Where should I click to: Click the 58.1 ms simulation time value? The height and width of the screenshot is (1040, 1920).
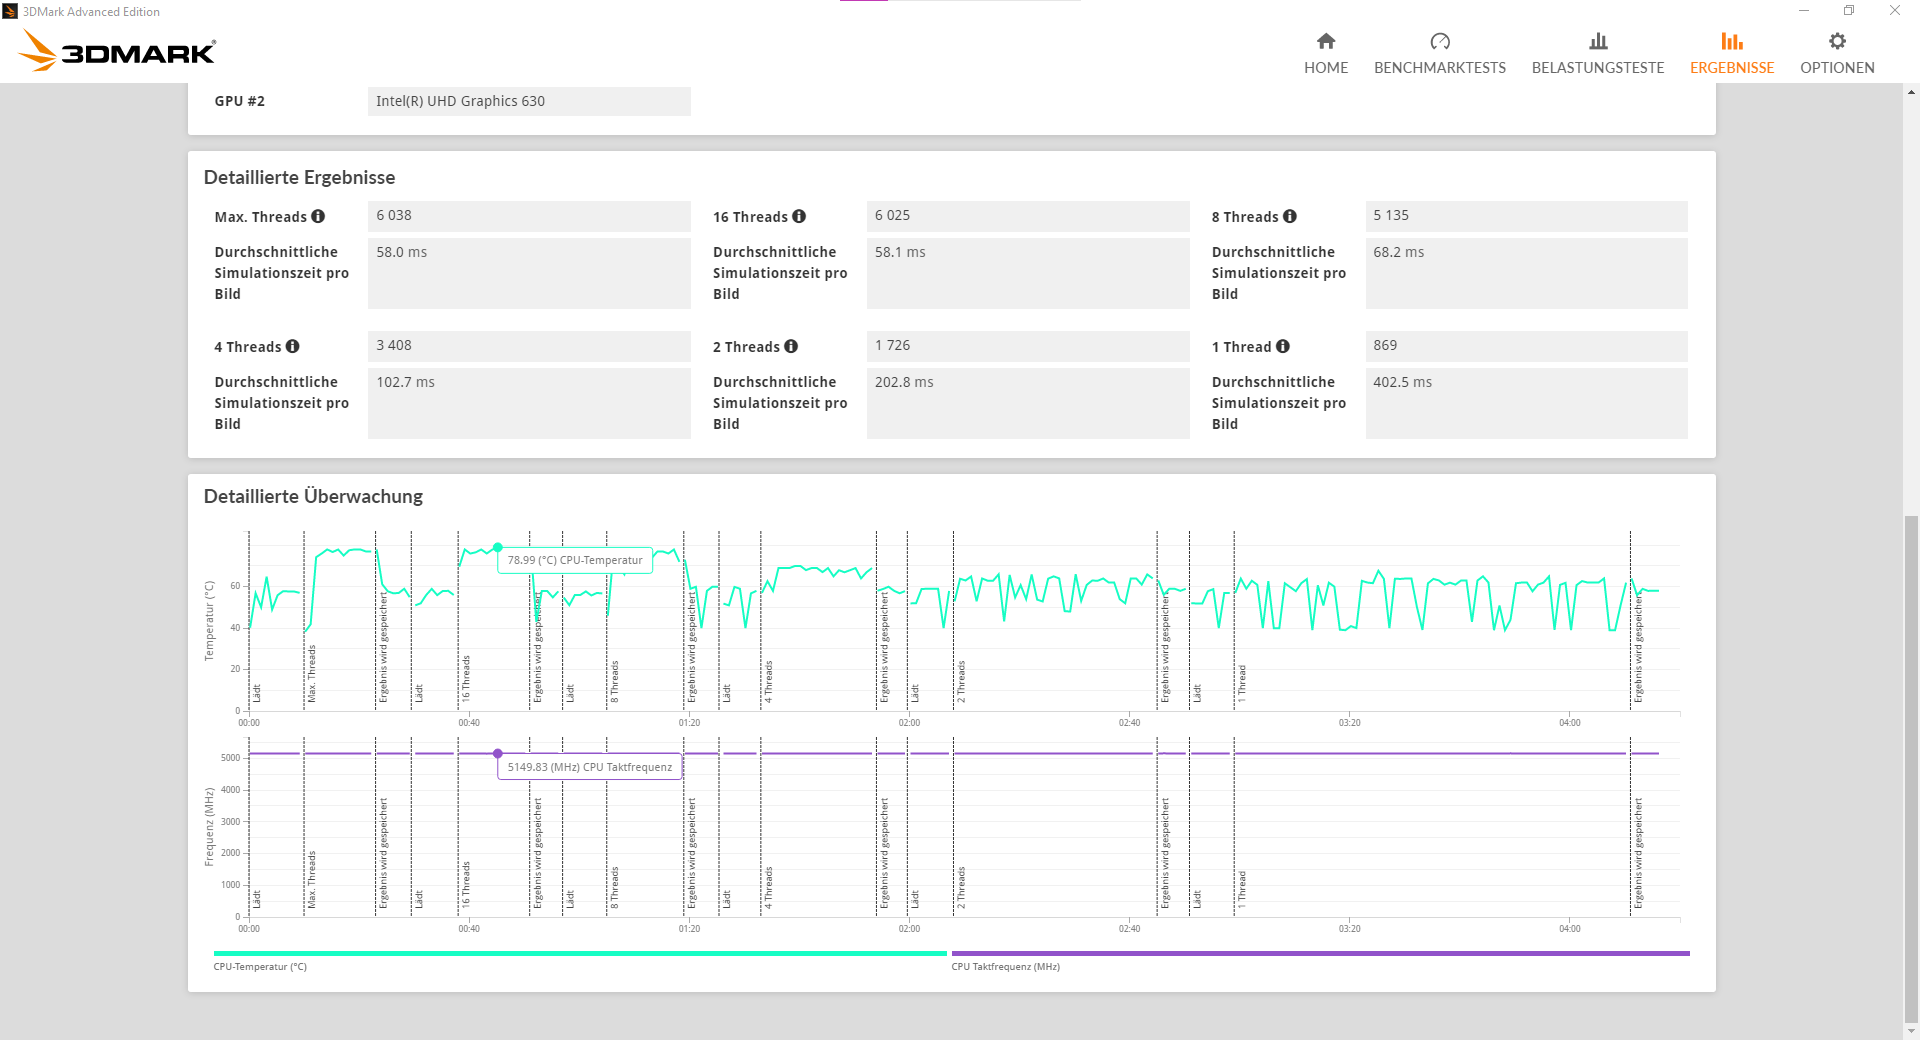(x=1028, y=273)
